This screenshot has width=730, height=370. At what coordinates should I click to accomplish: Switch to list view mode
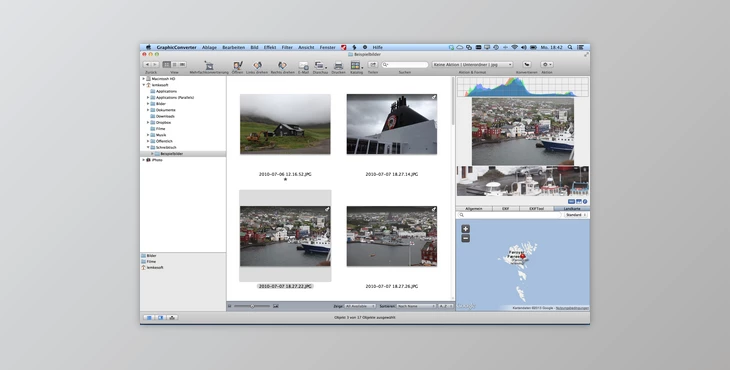[175, 65]
